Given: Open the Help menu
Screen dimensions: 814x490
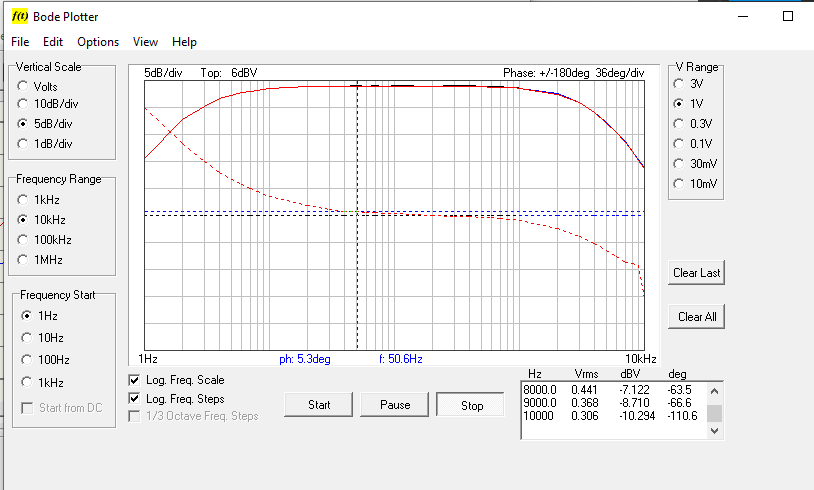Looking at the screenshot, I should tap(184, 42).
